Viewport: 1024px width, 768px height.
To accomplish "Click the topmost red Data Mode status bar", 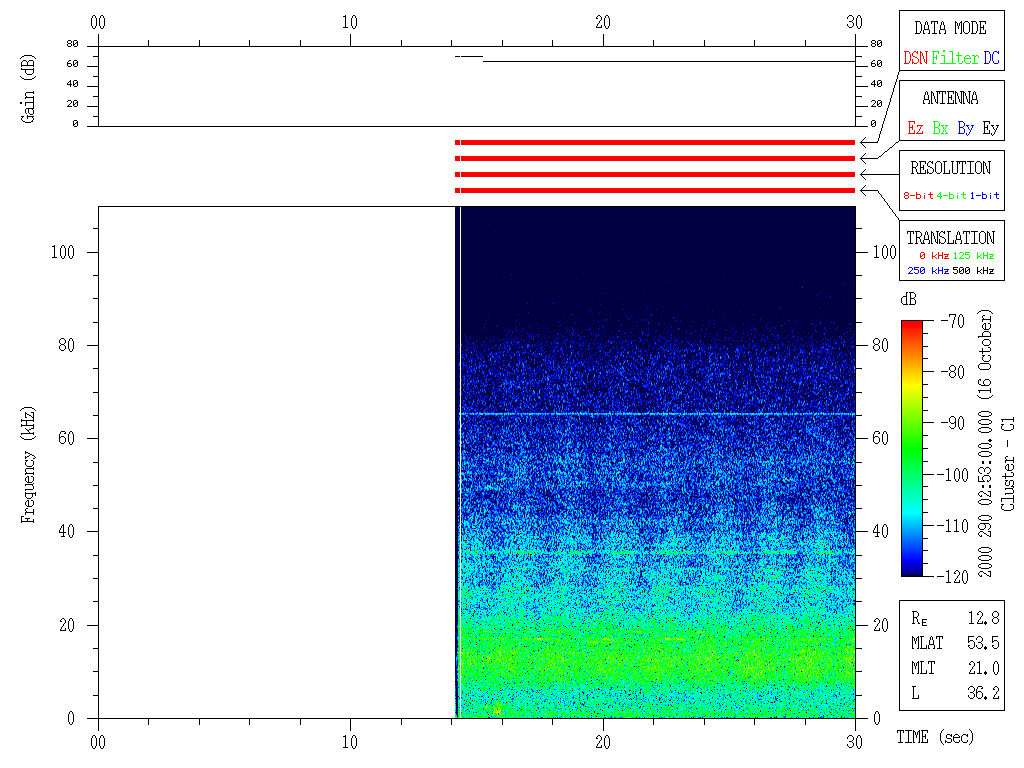I will click(x=656, y=143).
